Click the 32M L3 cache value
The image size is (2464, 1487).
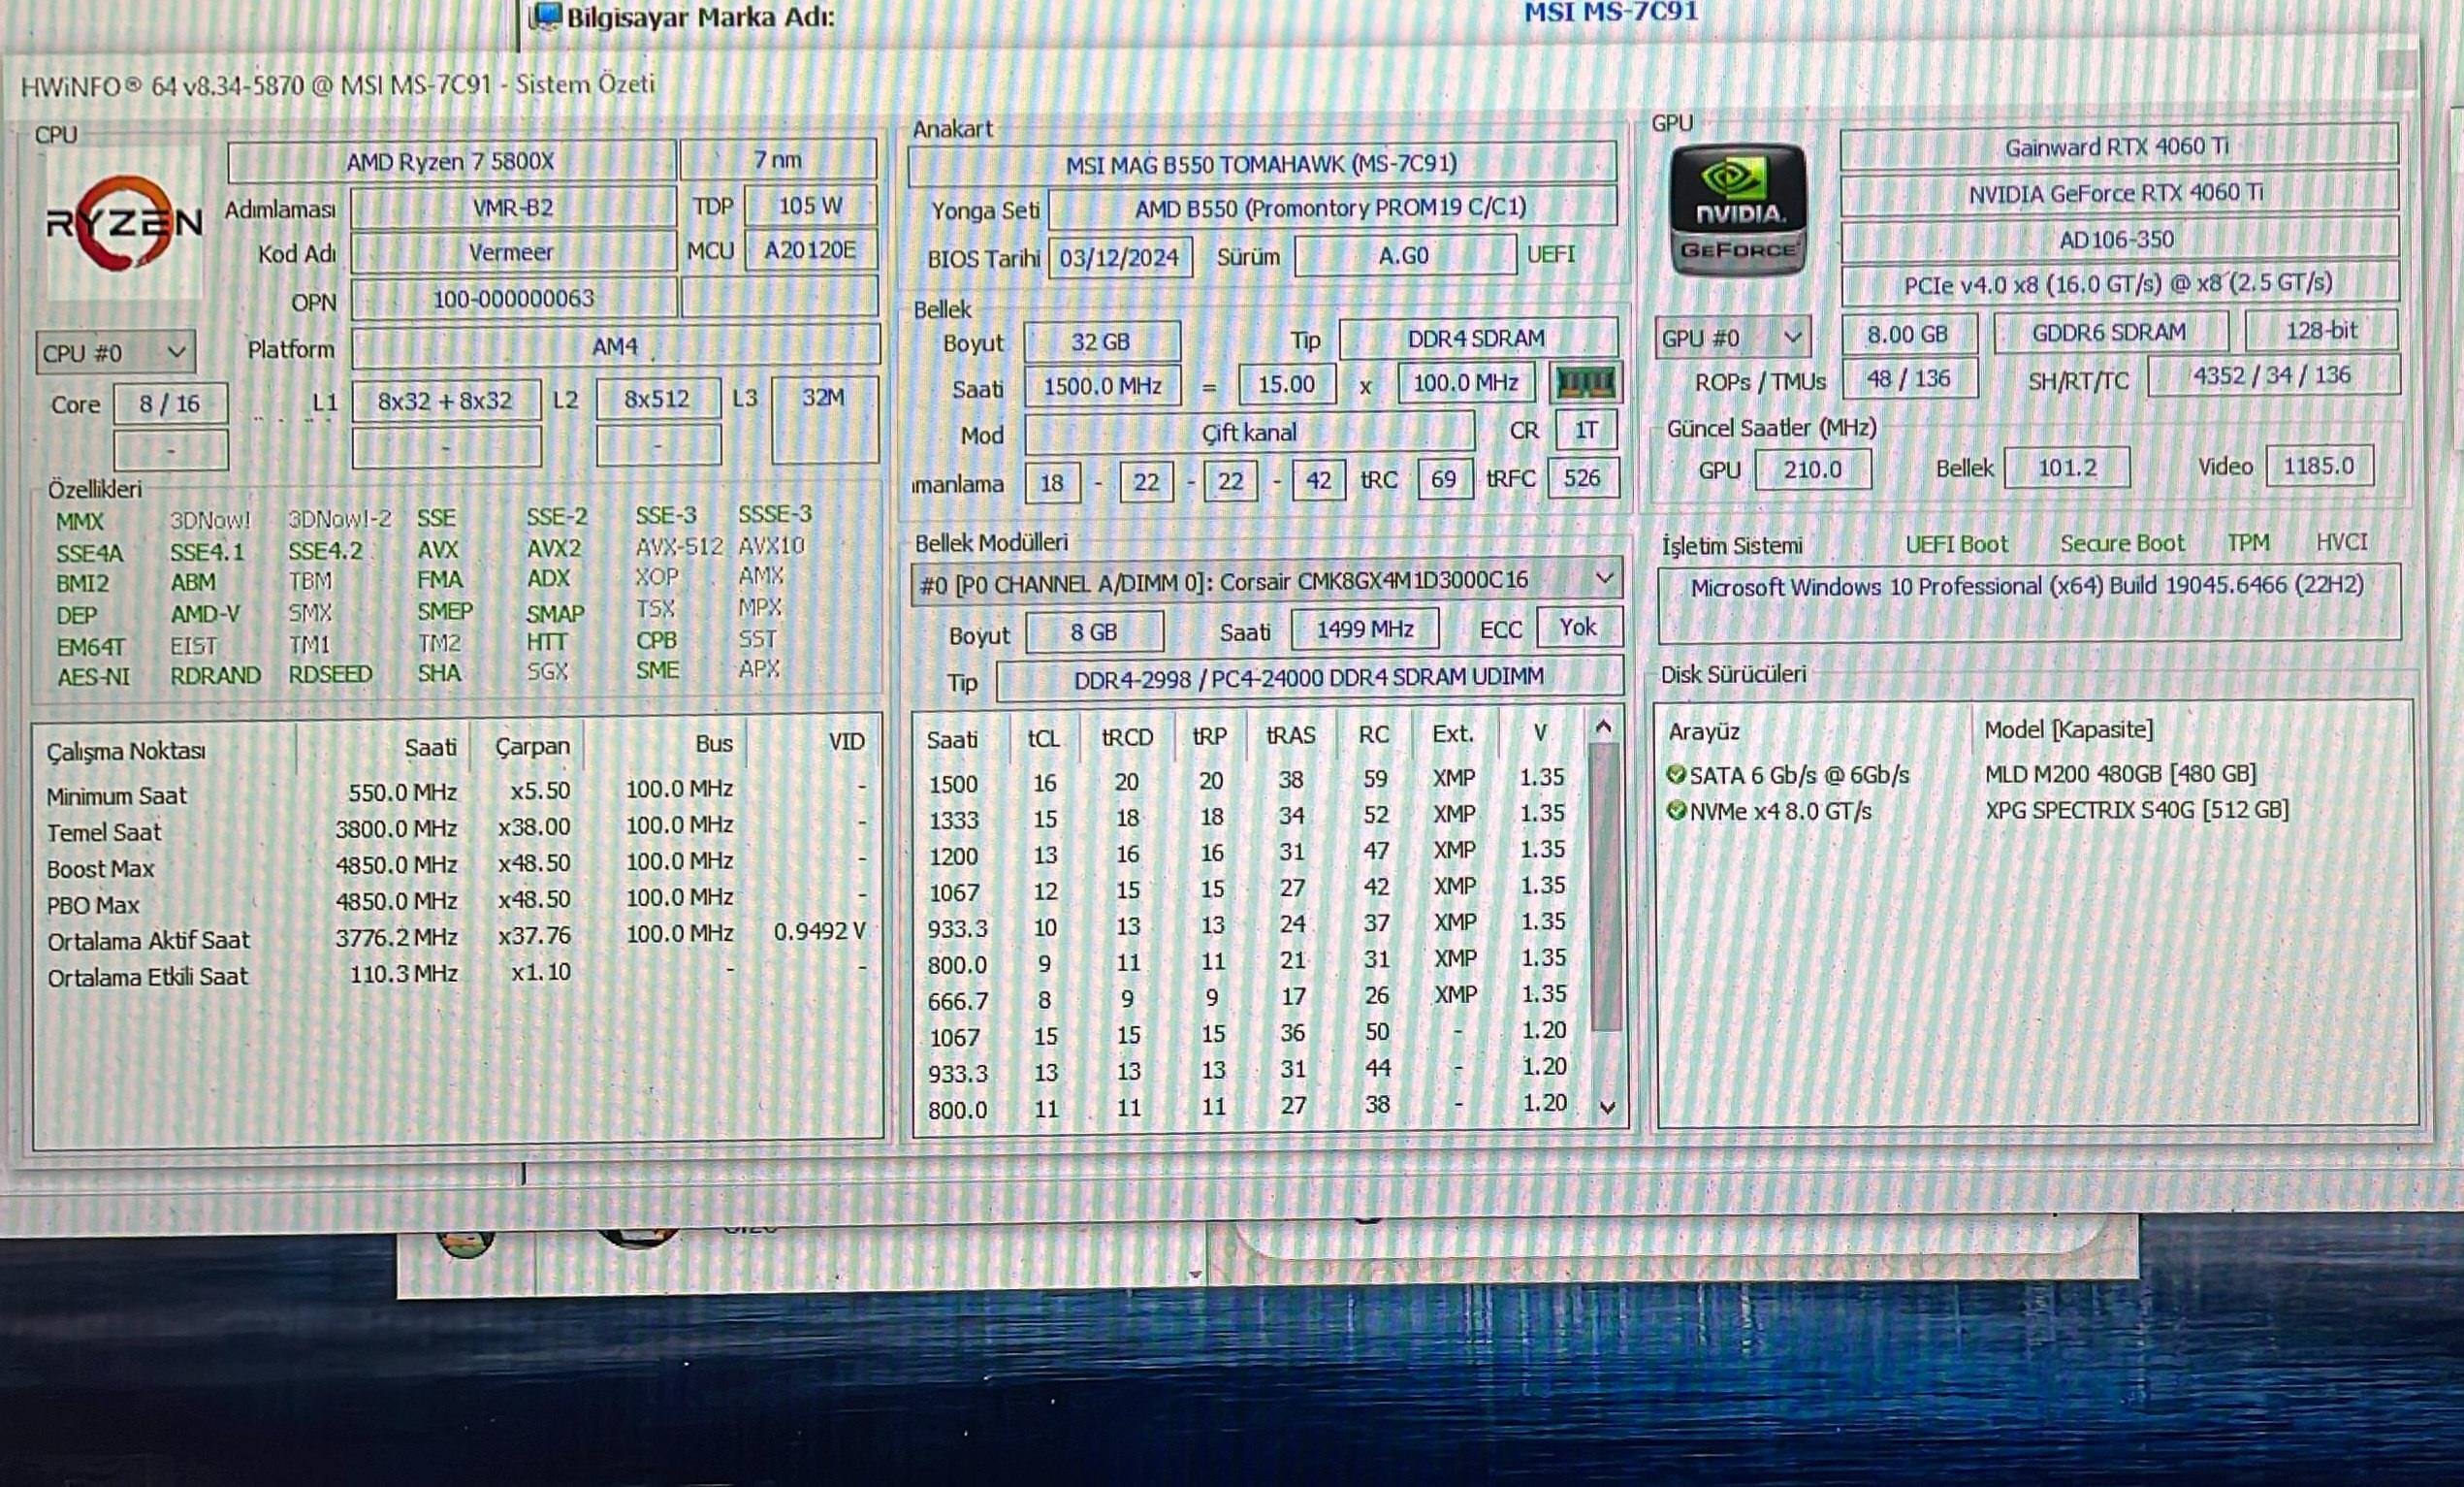(x=824, y=418)
